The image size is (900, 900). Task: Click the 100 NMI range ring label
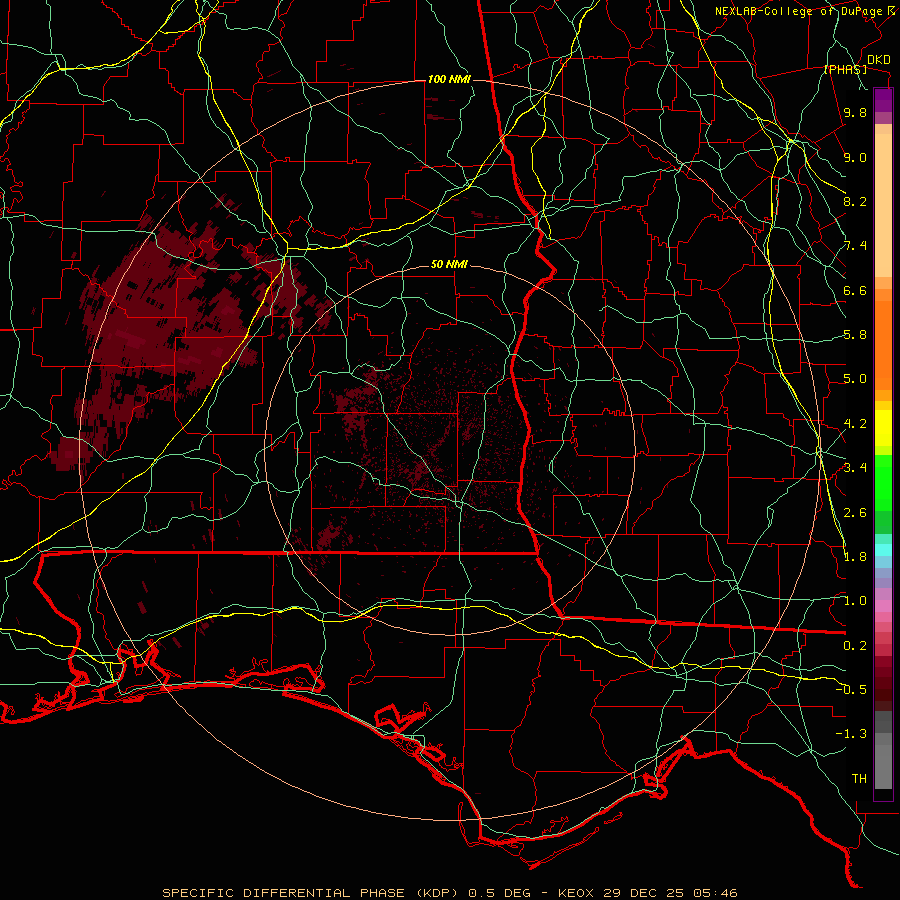(449, 79)
